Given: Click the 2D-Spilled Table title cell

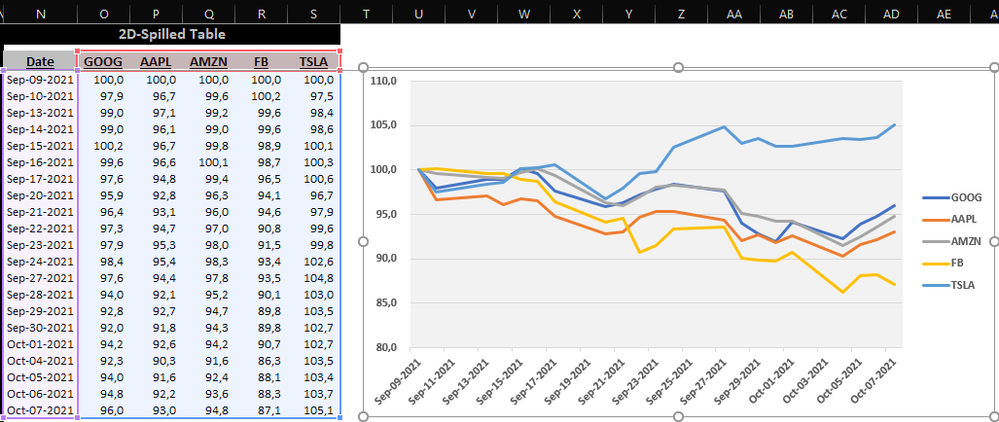Looking at the screenshot, I should click(172, 34).
